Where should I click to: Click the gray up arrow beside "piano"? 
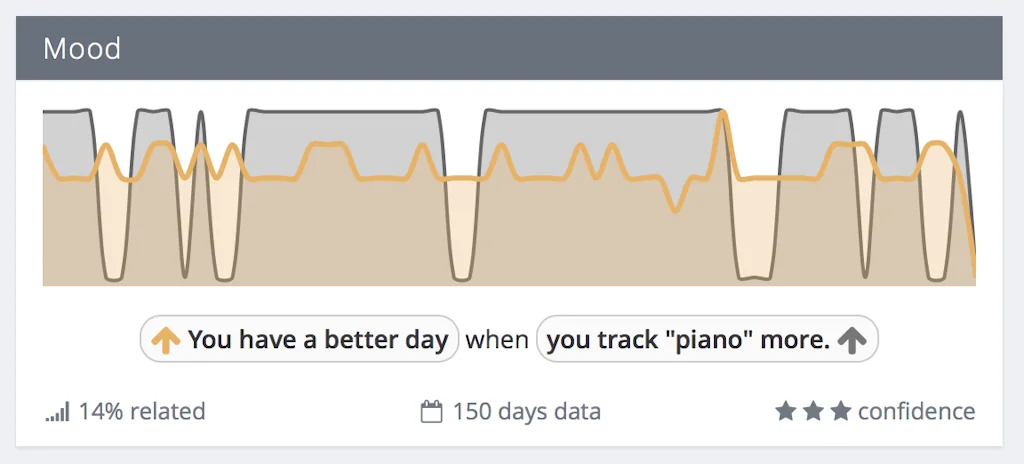[x=852, y=340]
